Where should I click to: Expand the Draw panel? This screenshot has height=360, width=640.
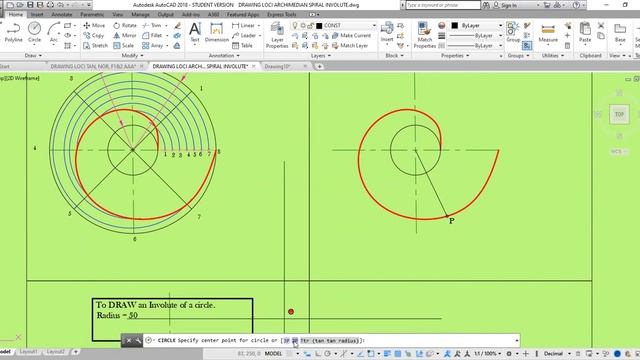click(33, 56)
